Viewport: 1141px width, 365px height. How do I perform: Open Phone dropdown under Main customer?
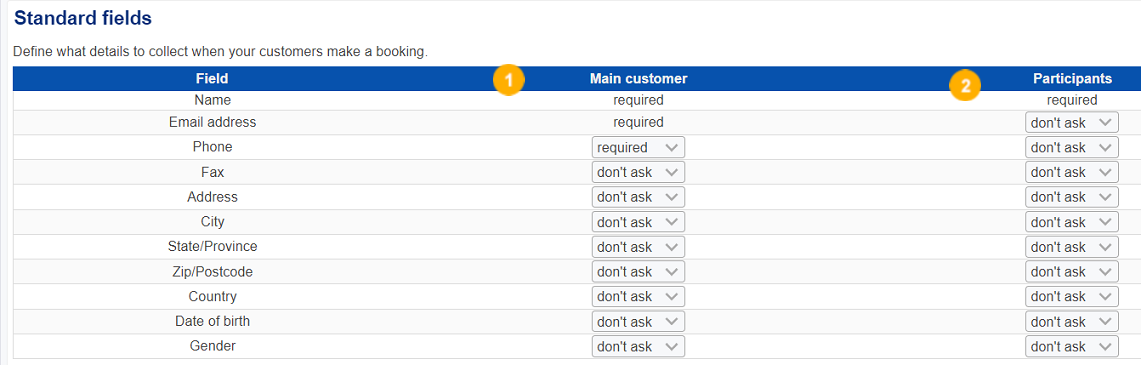[x=638, y=148]
